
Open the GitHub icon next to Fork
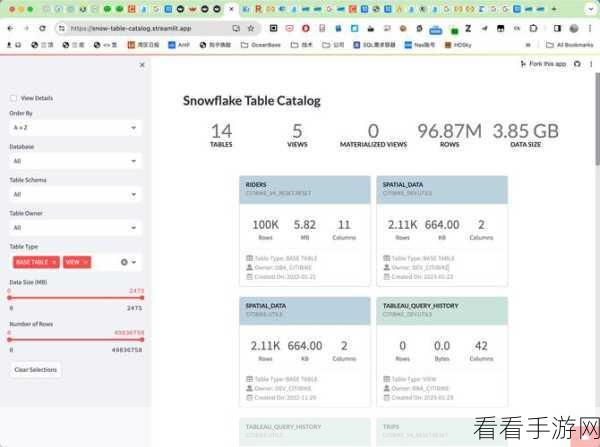(577, 64)
